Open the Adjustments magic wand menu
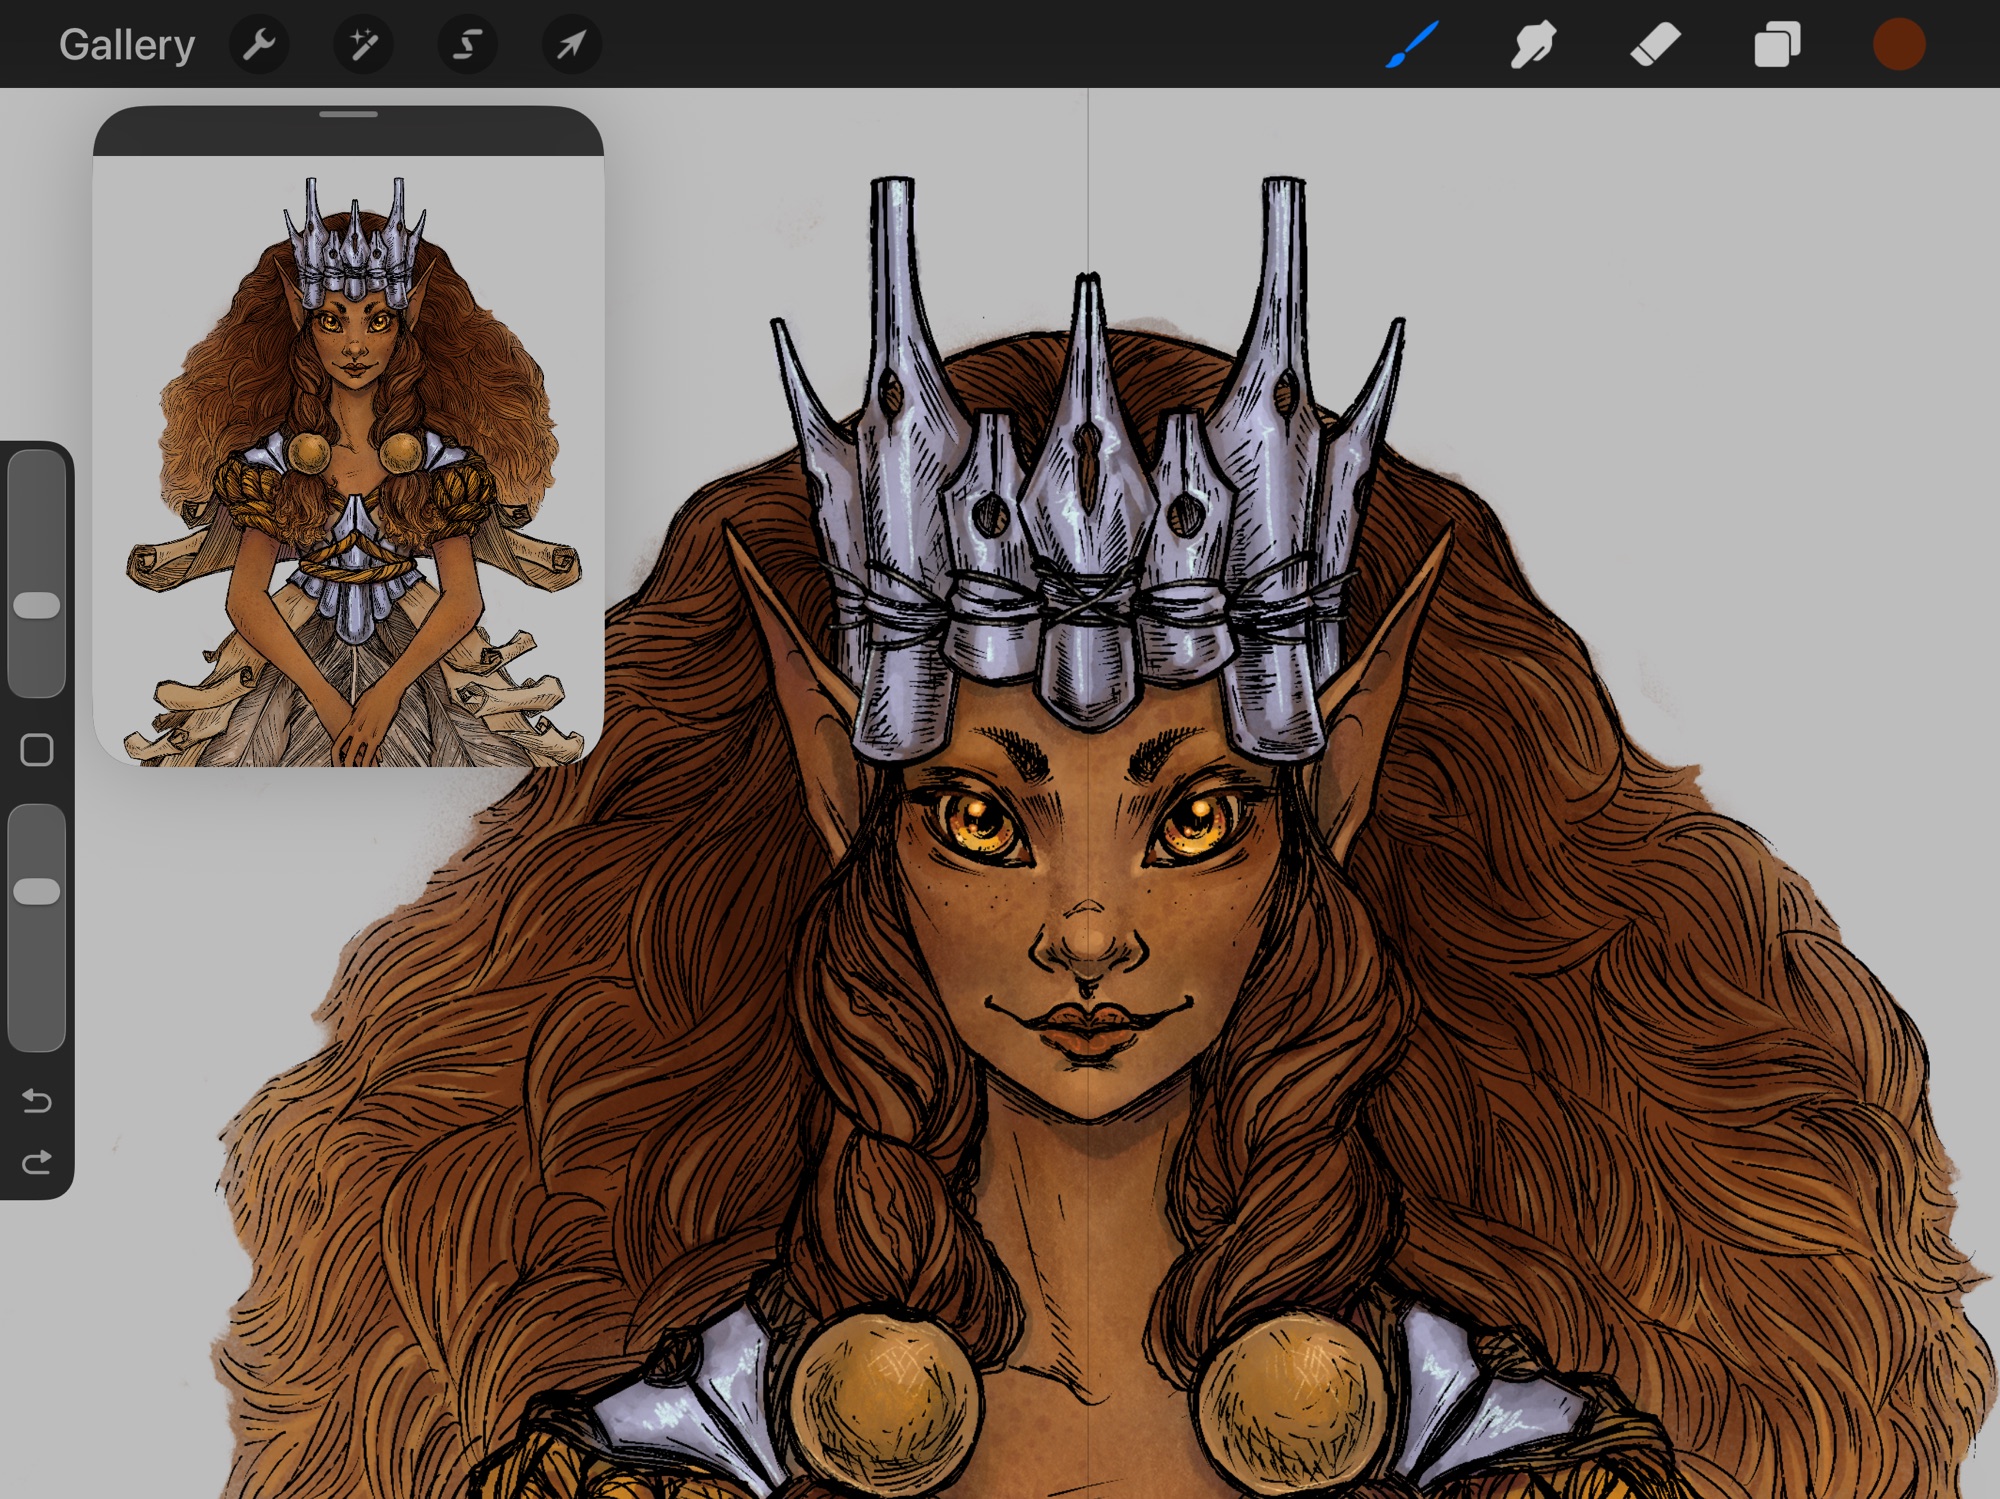The image size is (2000, 1499). (363, 45)
